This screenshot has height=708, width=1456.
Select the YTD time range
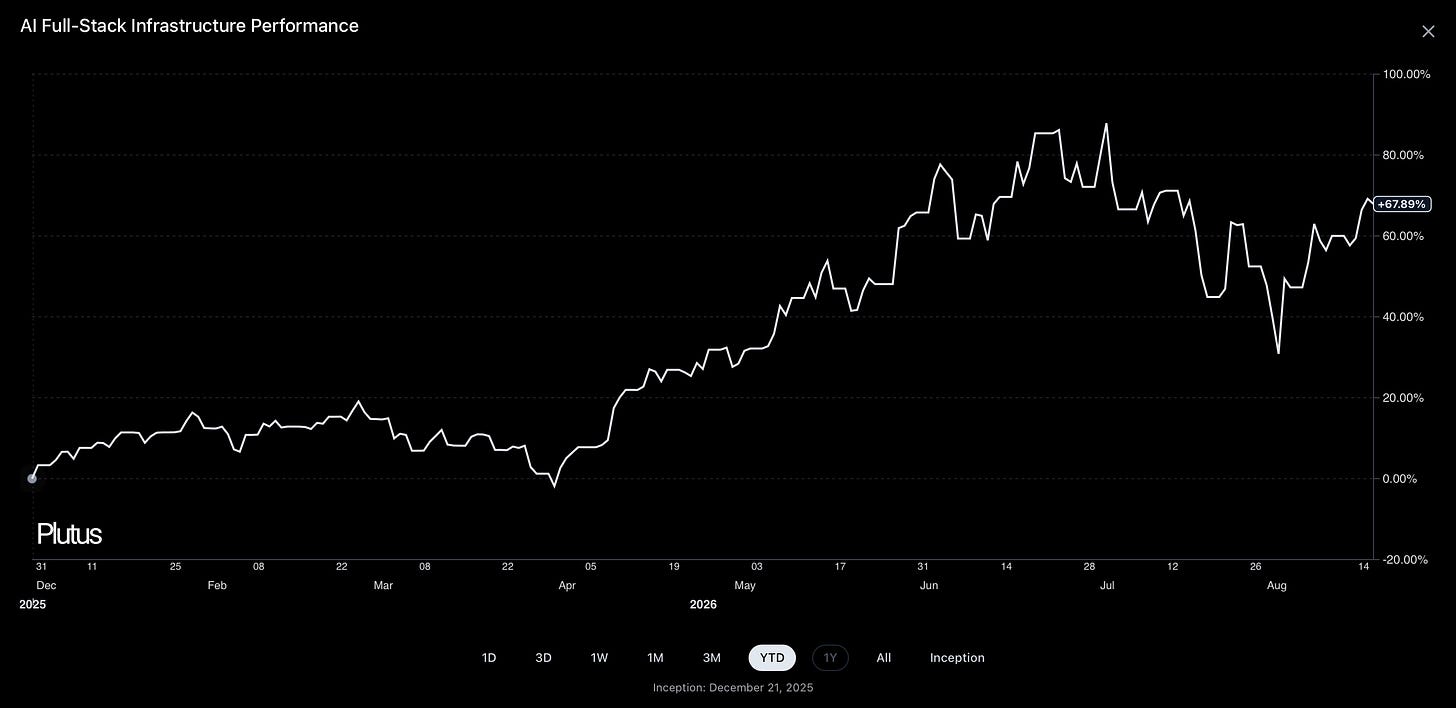pyautogui.click(x=772, y=658)
